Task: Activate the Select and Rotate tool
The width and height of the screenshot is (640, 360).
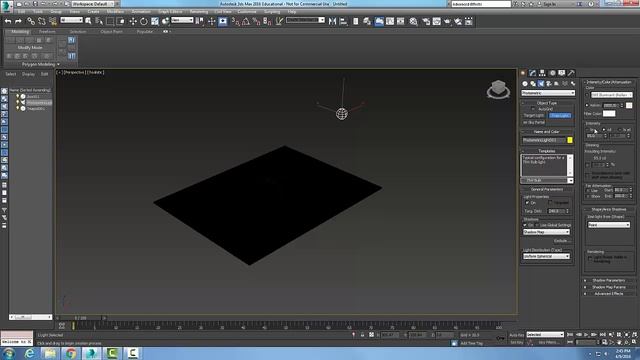Action: pyautogui.click(x=144, y=21)
